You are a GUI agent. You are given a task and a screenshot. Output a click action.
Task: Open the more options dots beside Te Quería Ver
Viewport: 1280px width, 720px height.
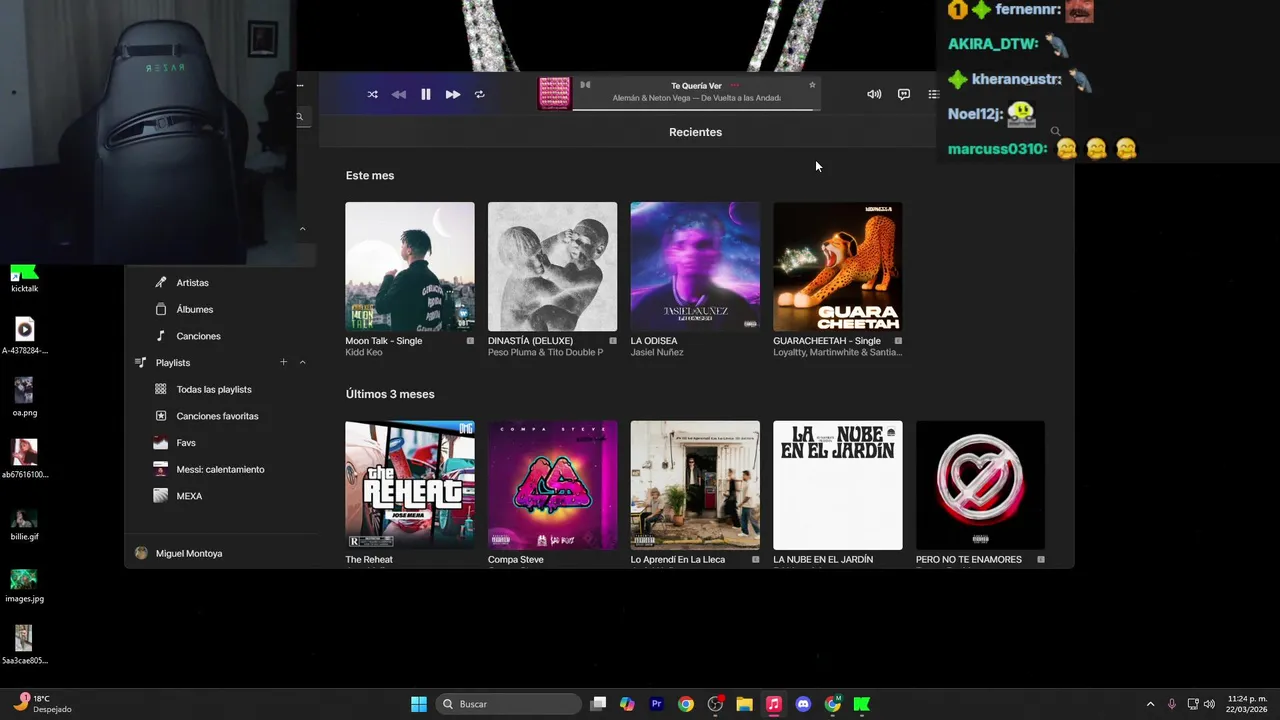735,85
